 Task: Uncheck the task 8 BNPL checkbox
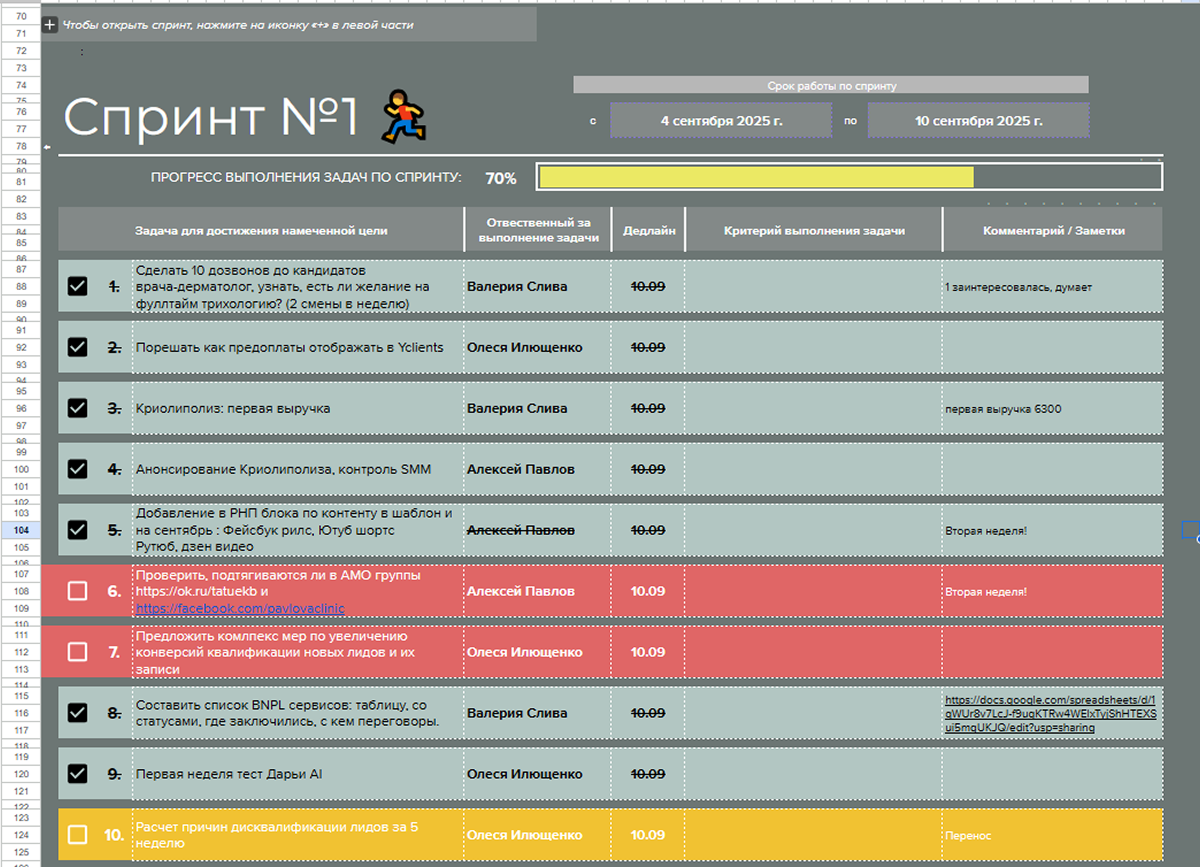(x=77, y=713)
